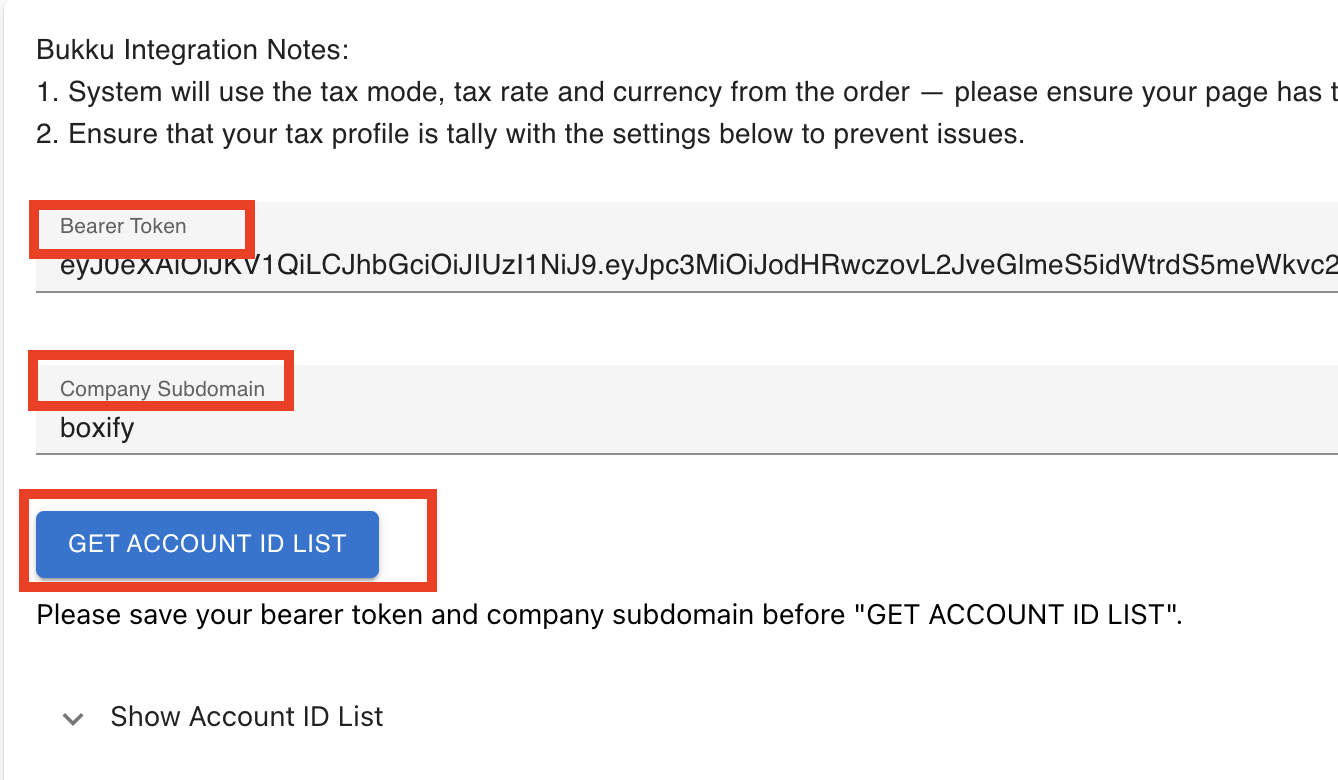Click the Bukku Integration Notes heading
The width and height of the screenshot is (1338, 780).
coord(192,50)
